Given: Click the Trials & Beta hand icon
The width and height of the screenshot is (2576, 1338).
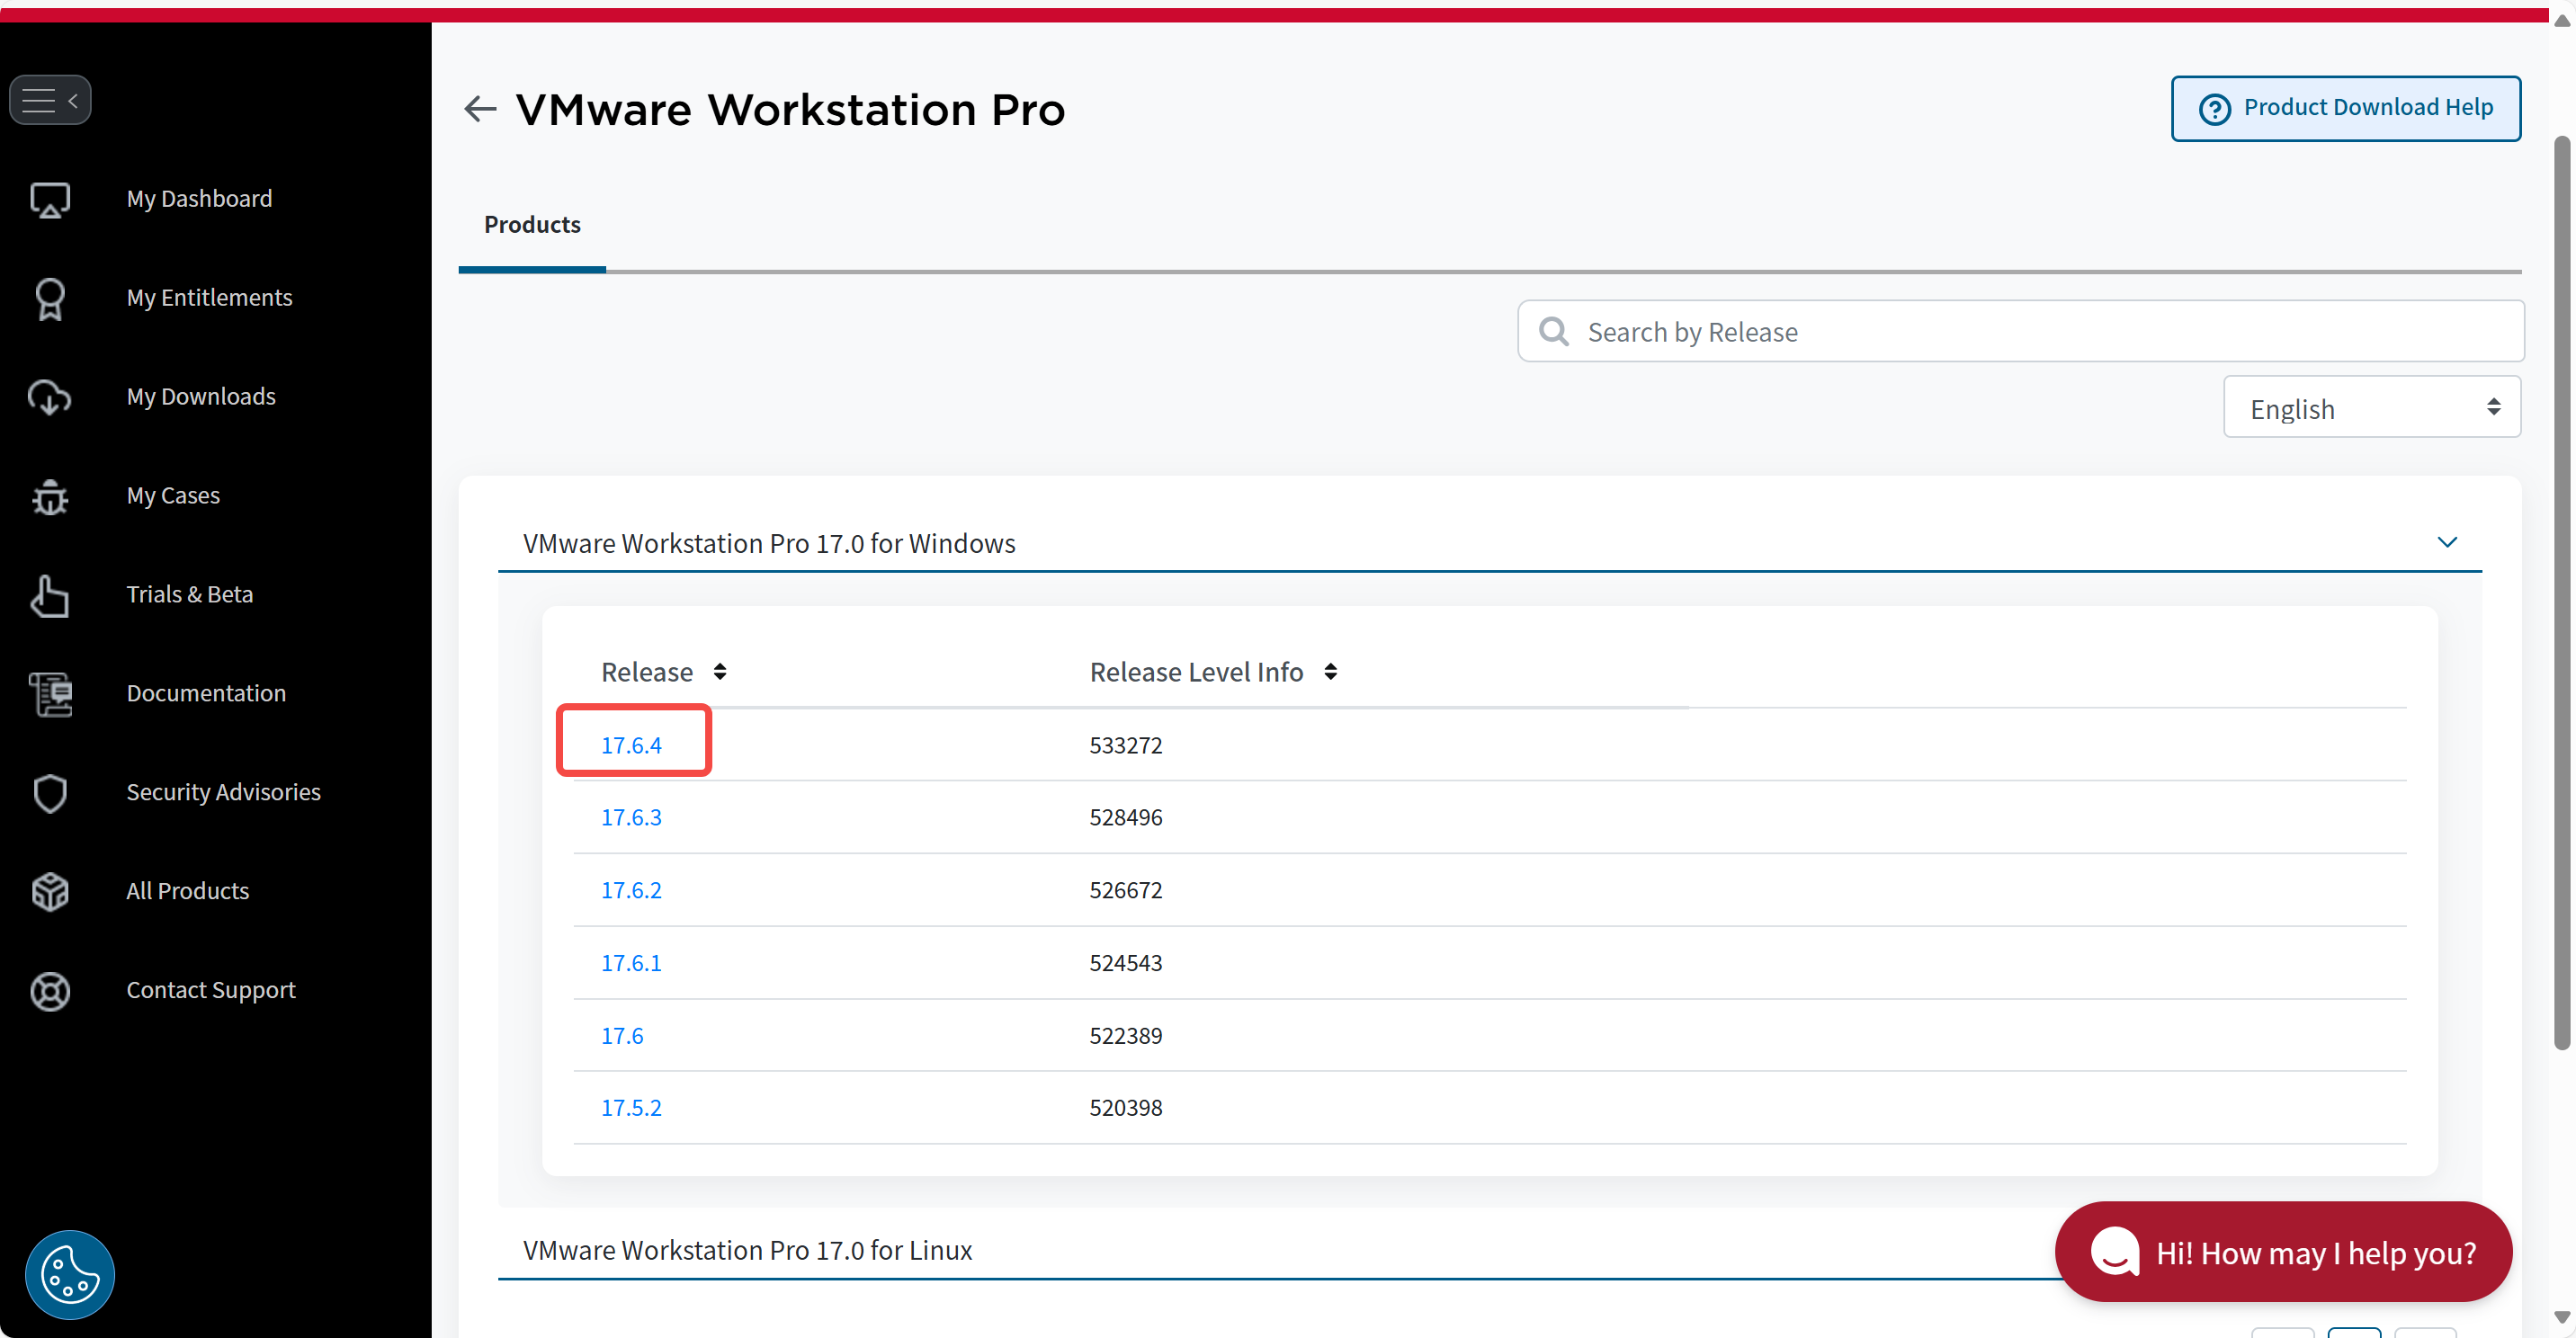Looking at the screenshot, I should click(x=50, y=595).
